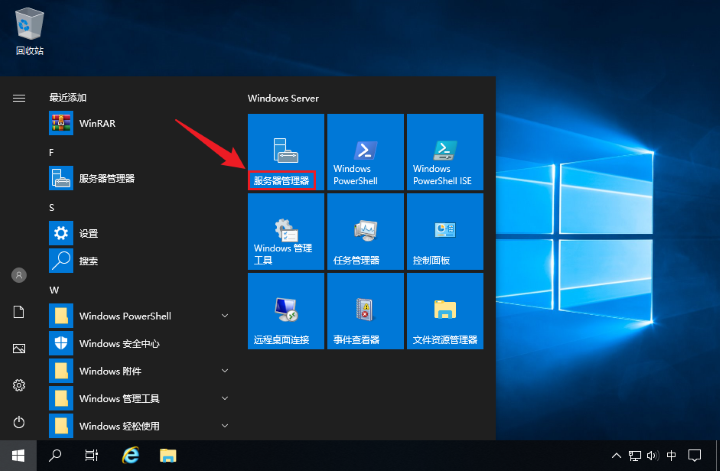Click the Windows Start button on taskbar
Screen dimensions: 720x471
pos(18,456)
